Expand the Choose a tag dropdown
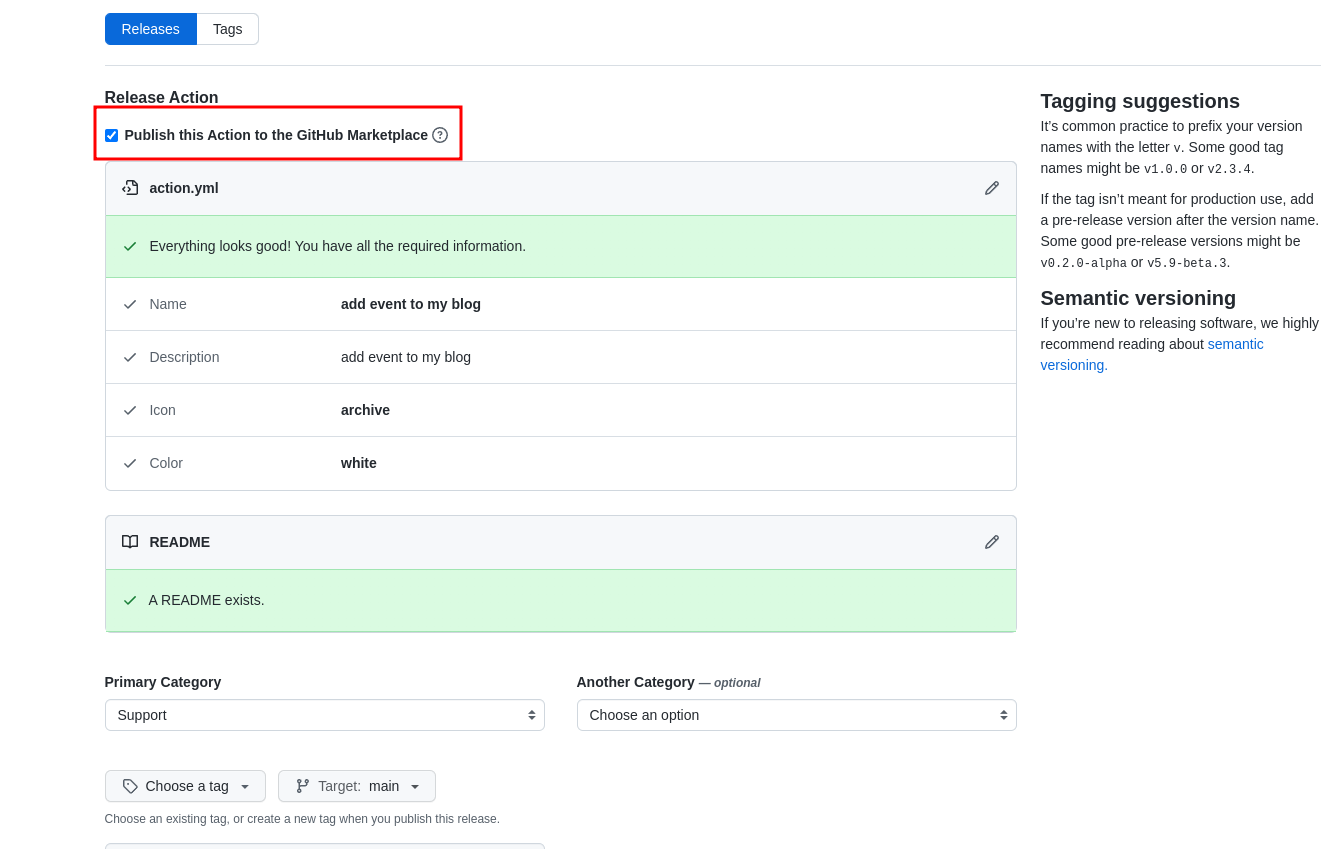1330x849 pixels. point(185,786)
